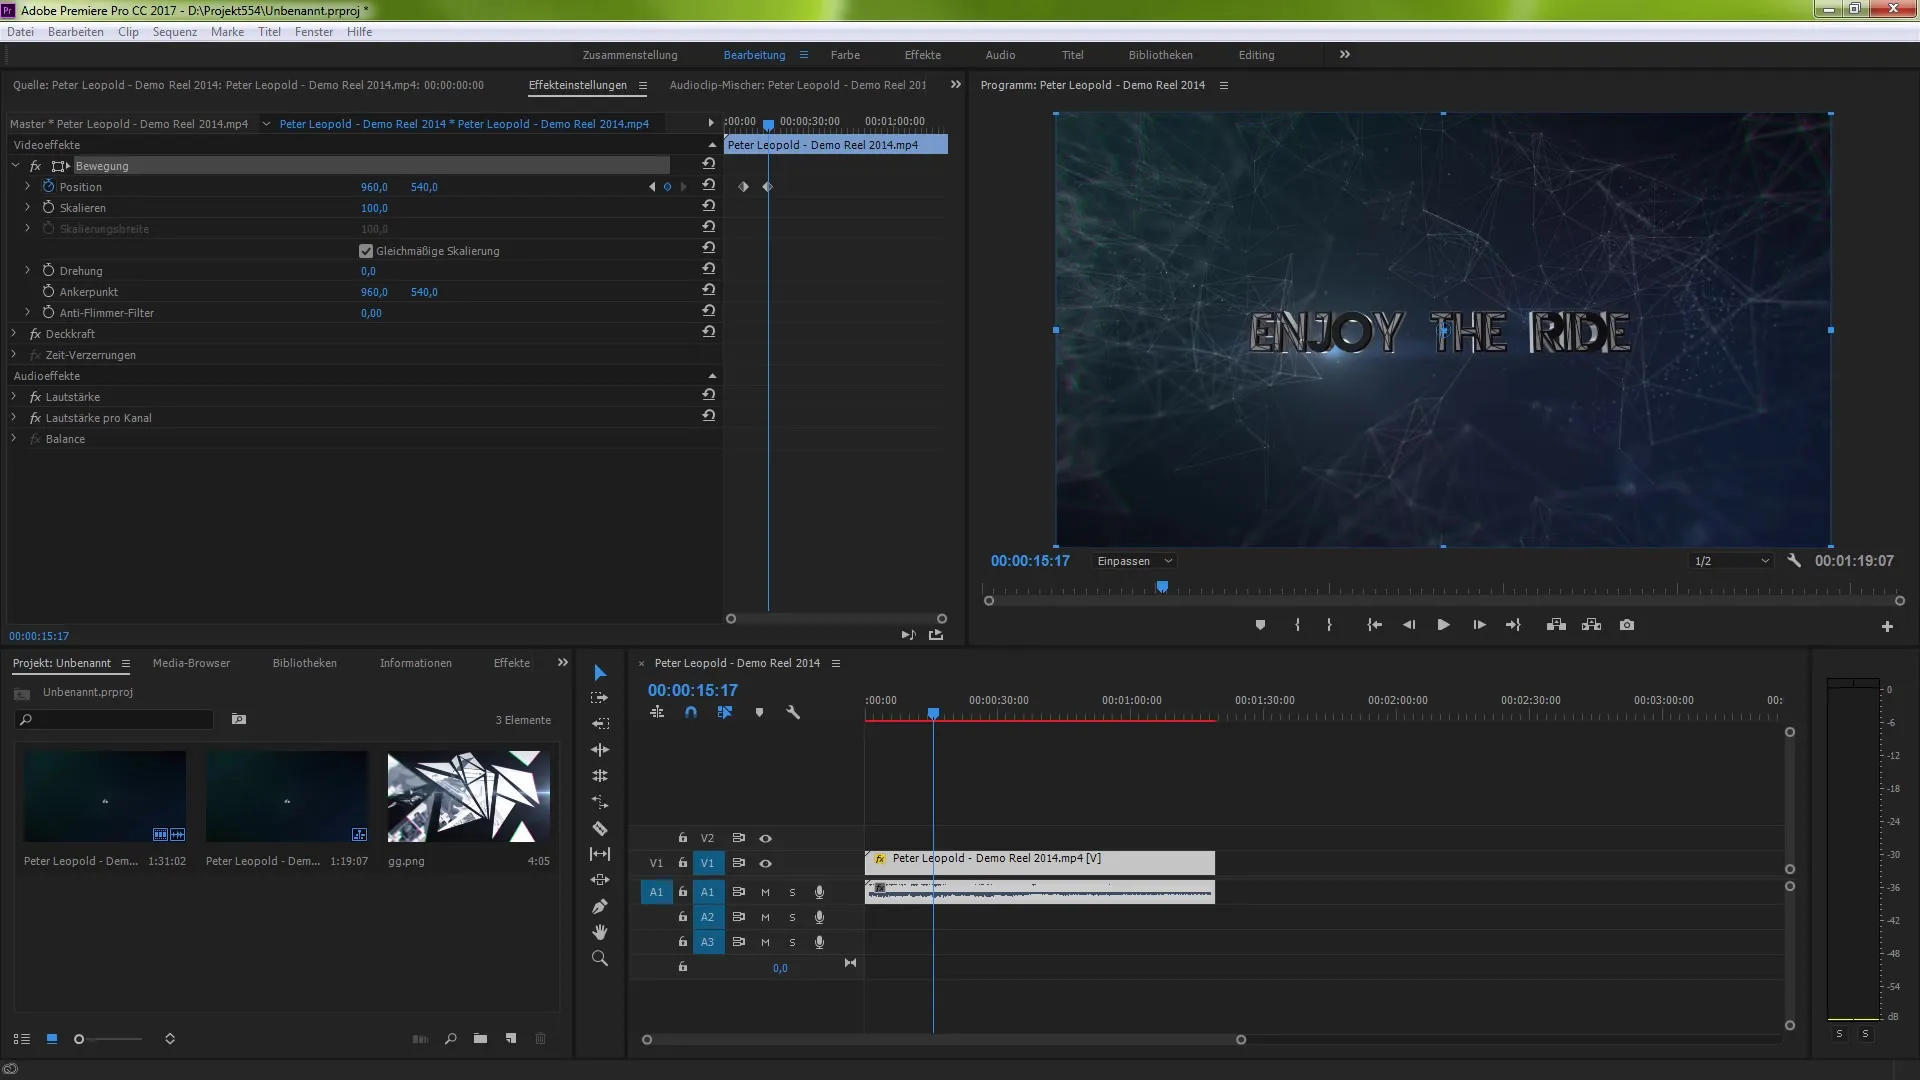This screenshot has width=1920, height=1080.
Task: Go to In point in program monitor
Action: (1375, 625)
